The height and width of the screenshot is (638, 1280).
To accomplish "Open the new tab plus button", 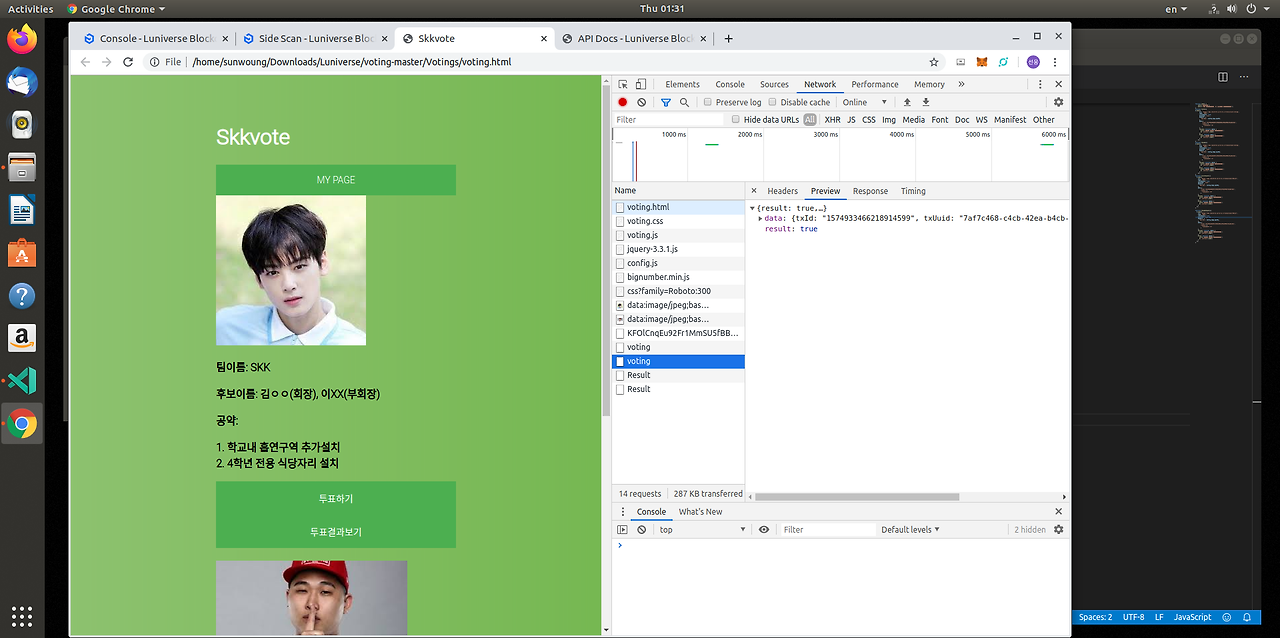I will tap(728, 39).
